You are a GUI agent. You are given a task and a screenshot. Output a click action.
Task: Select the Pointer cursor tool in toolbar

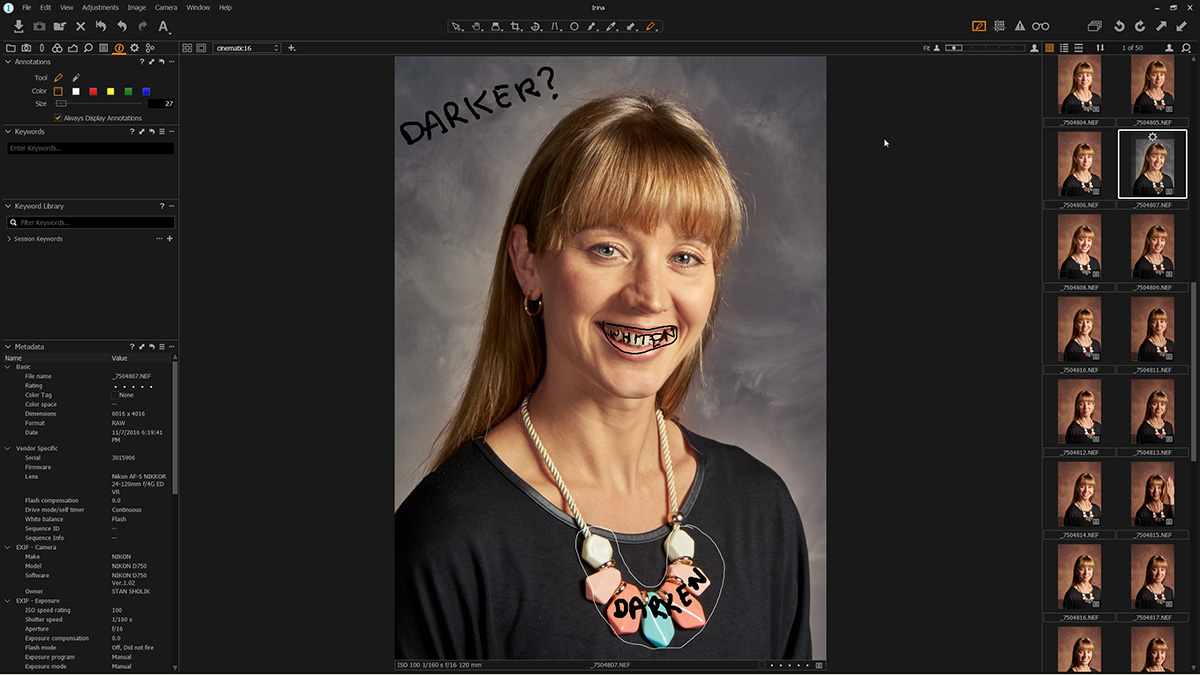pyautogui.click(x=457, y=26)
